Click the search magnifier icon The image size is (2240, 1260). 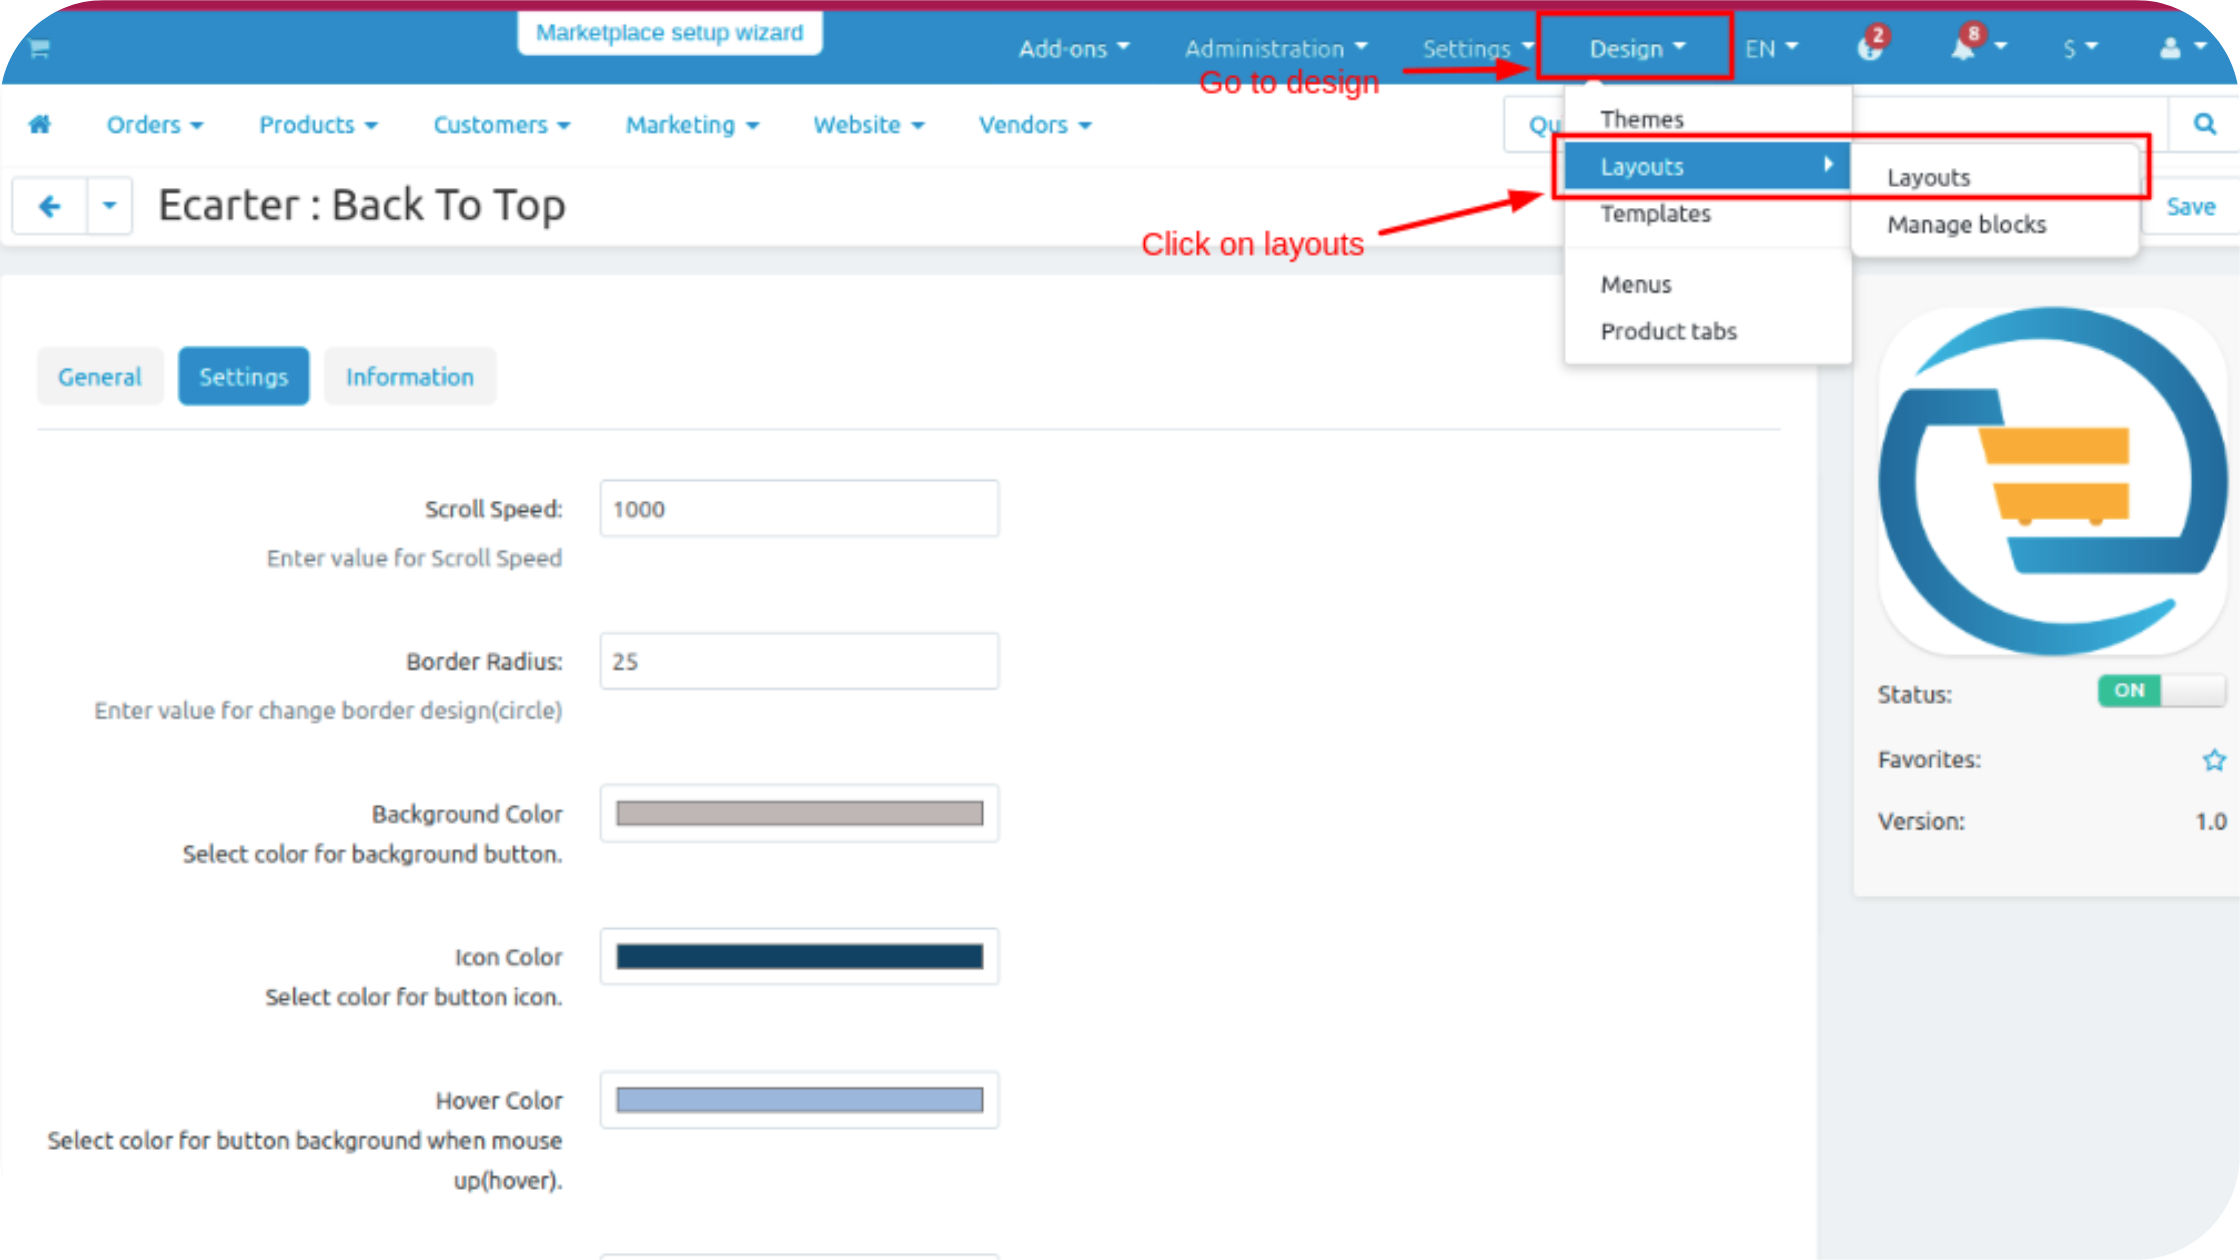(x=2204, y=124)
